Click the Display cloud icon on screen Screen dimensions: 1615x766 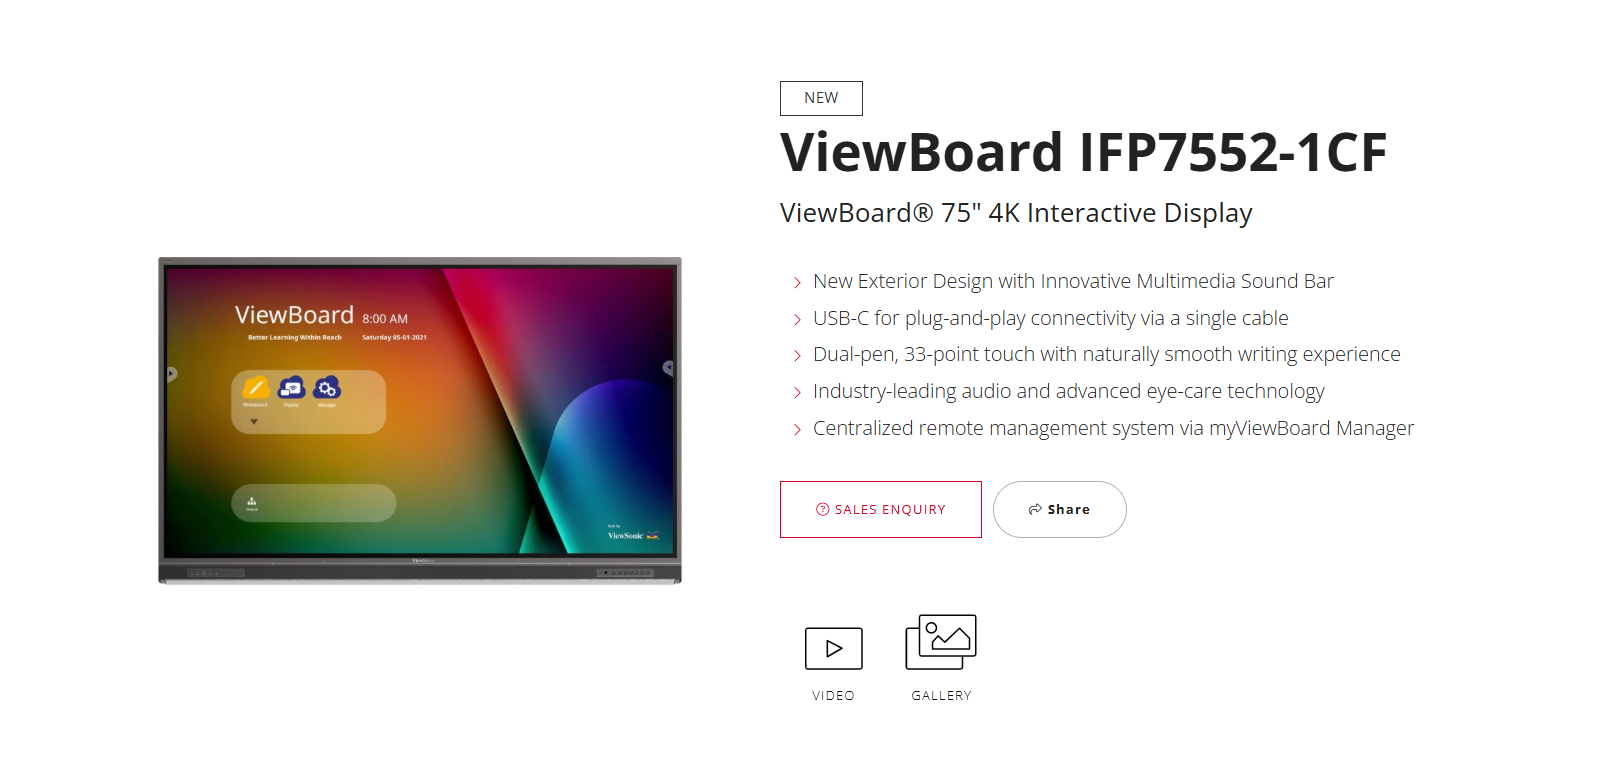pos(291,387)
